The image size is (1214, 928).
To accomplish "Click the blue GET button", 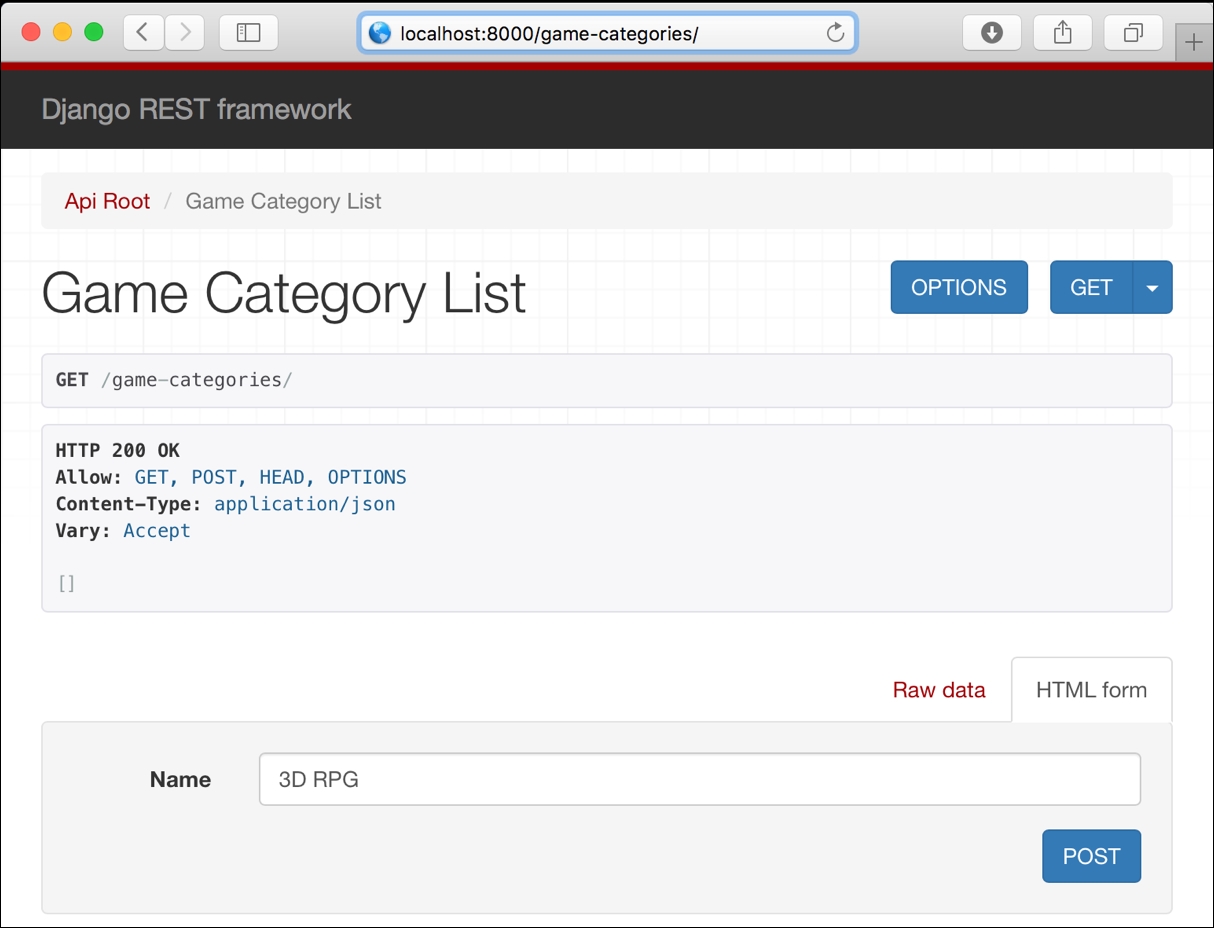I will click(x=1090, y=288).
